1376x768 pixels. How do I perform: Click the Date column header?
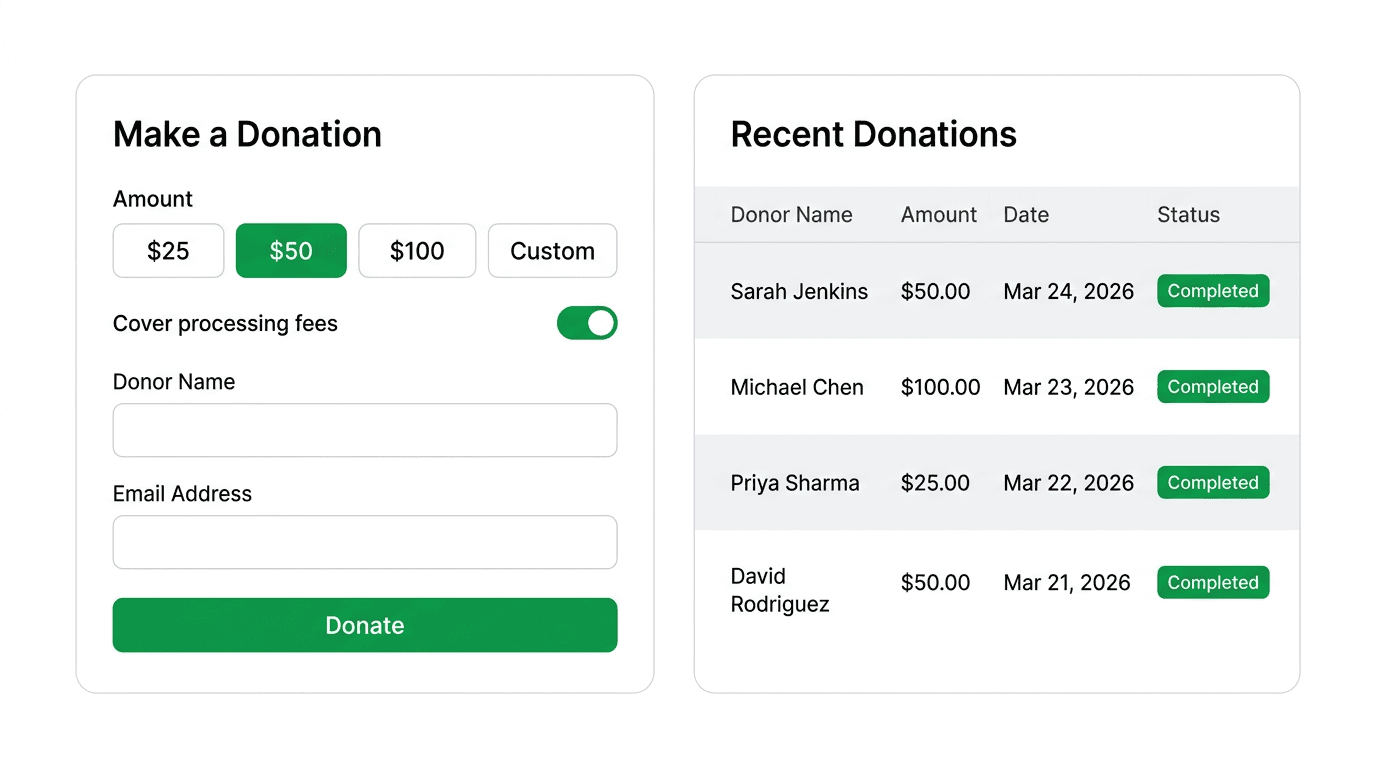click(1025, 214)
